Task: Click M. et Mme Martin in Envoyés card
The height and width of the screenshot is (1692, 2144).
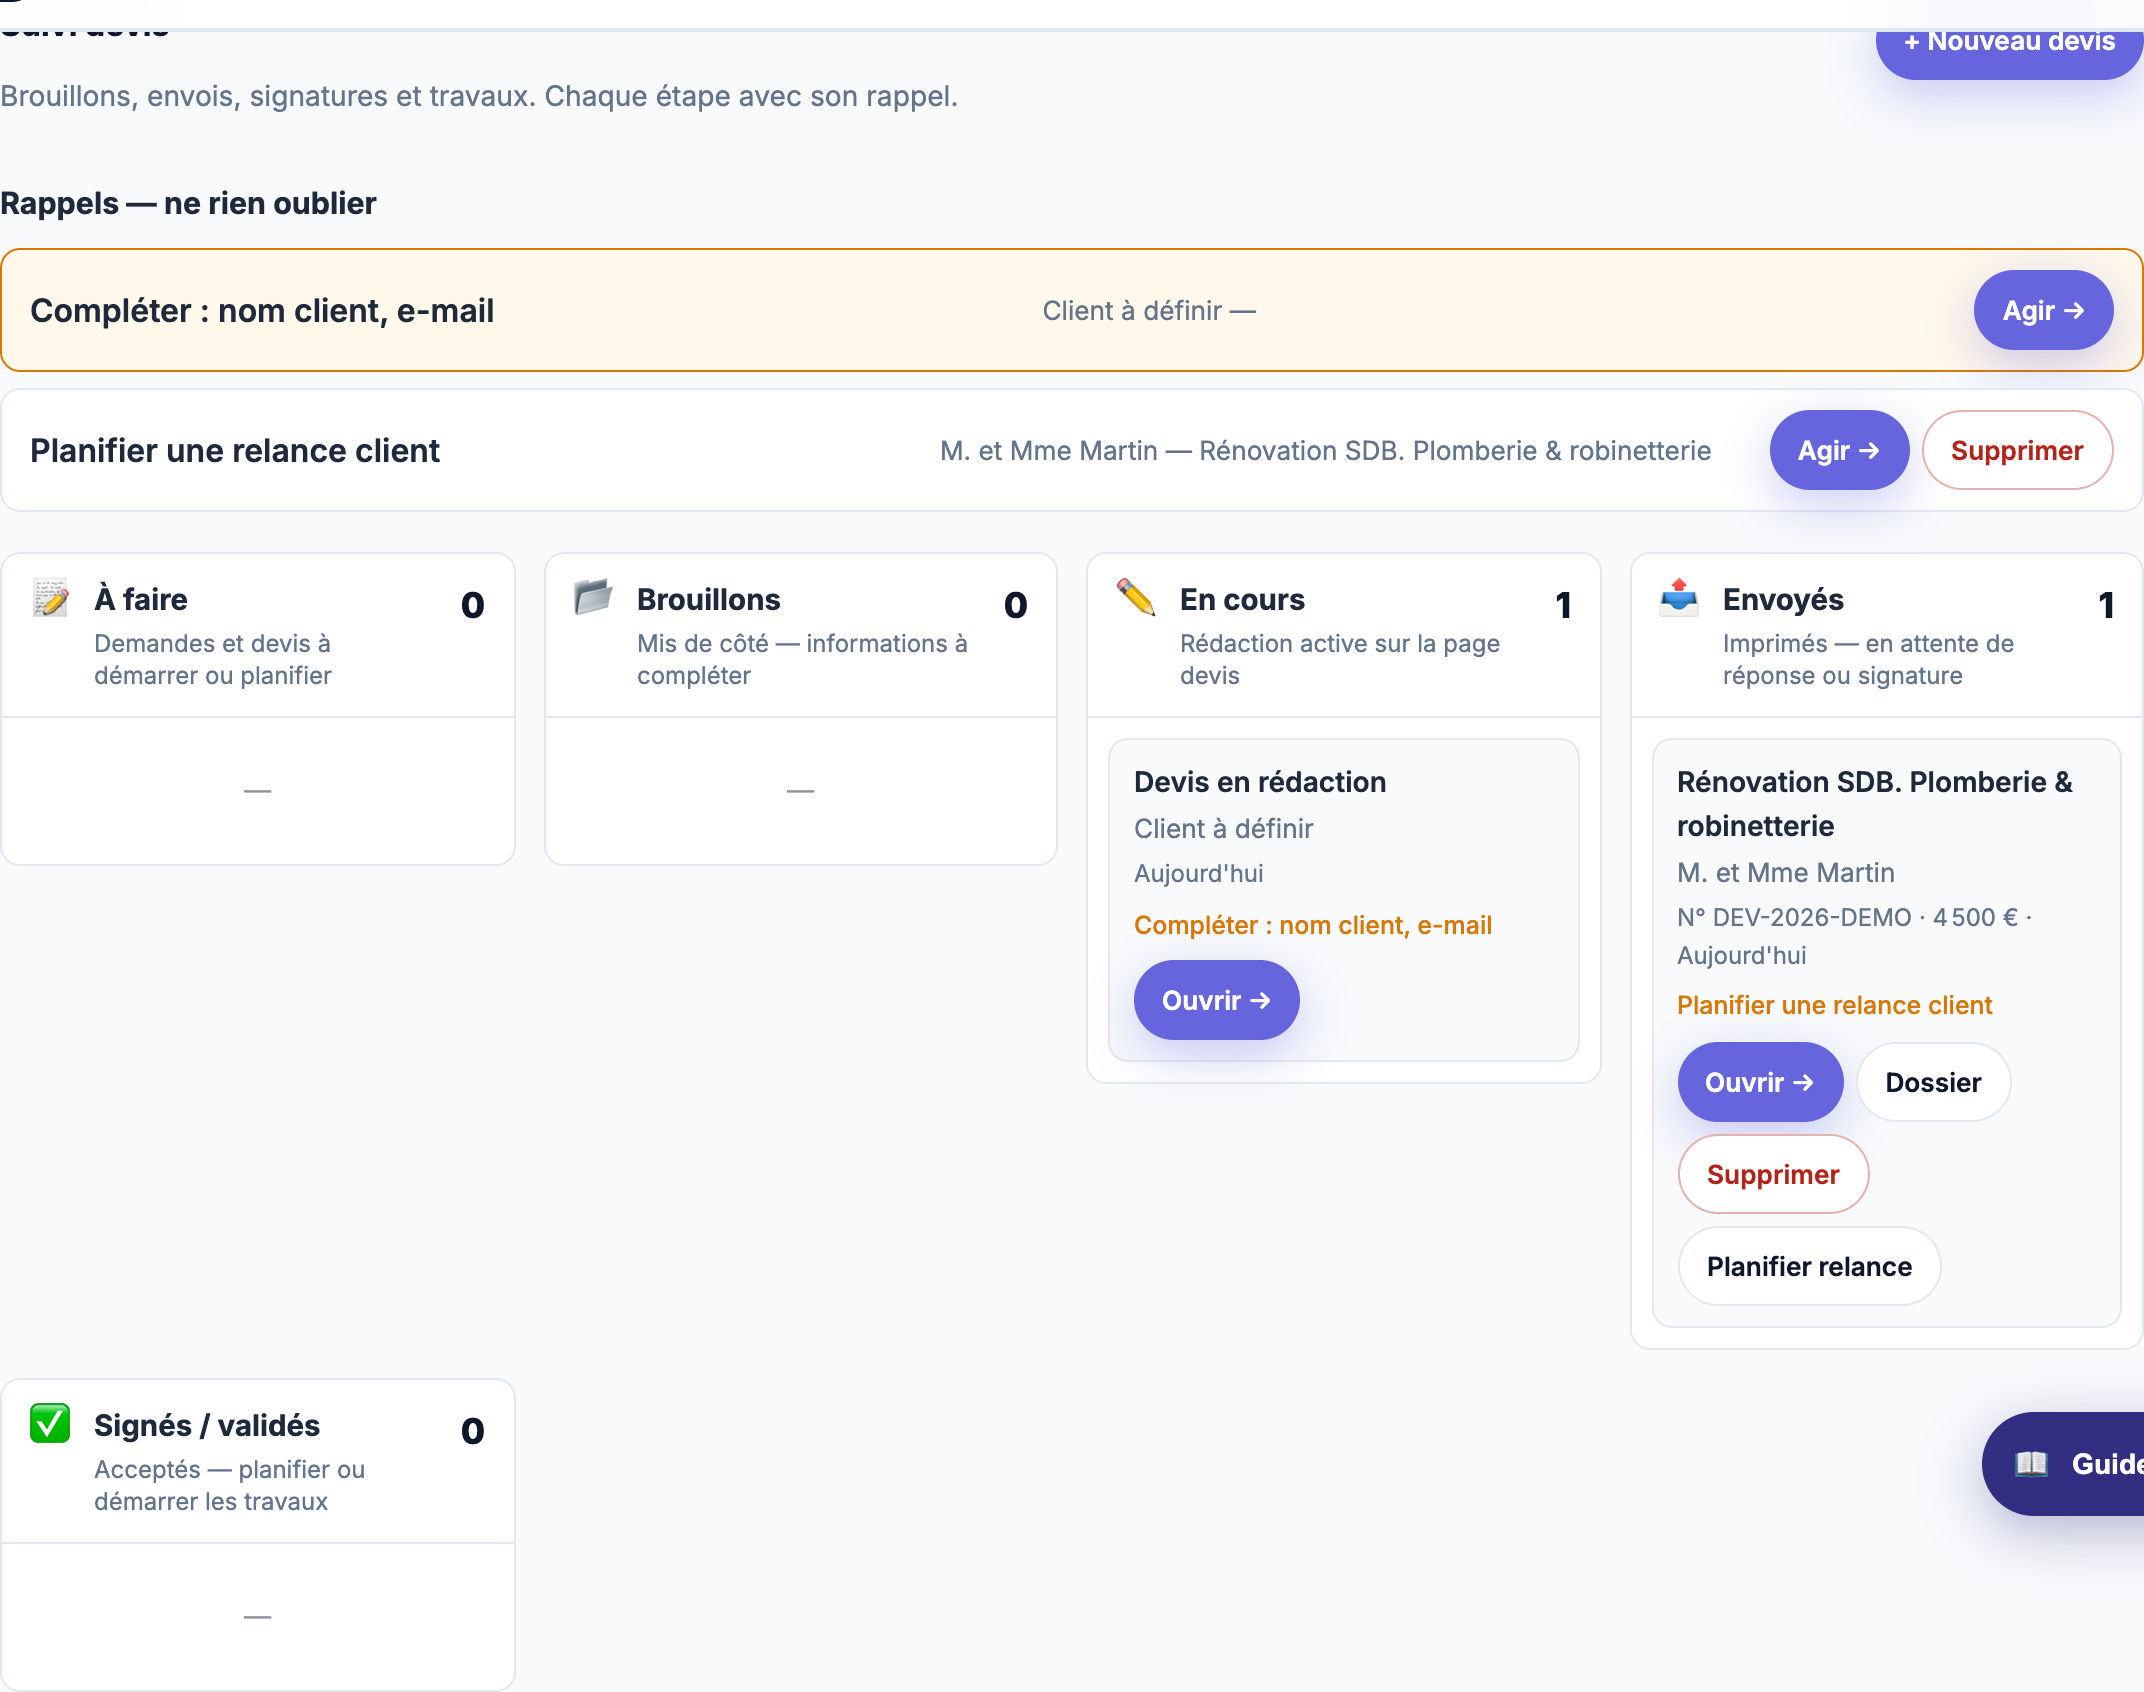Action: [1786, 873]
